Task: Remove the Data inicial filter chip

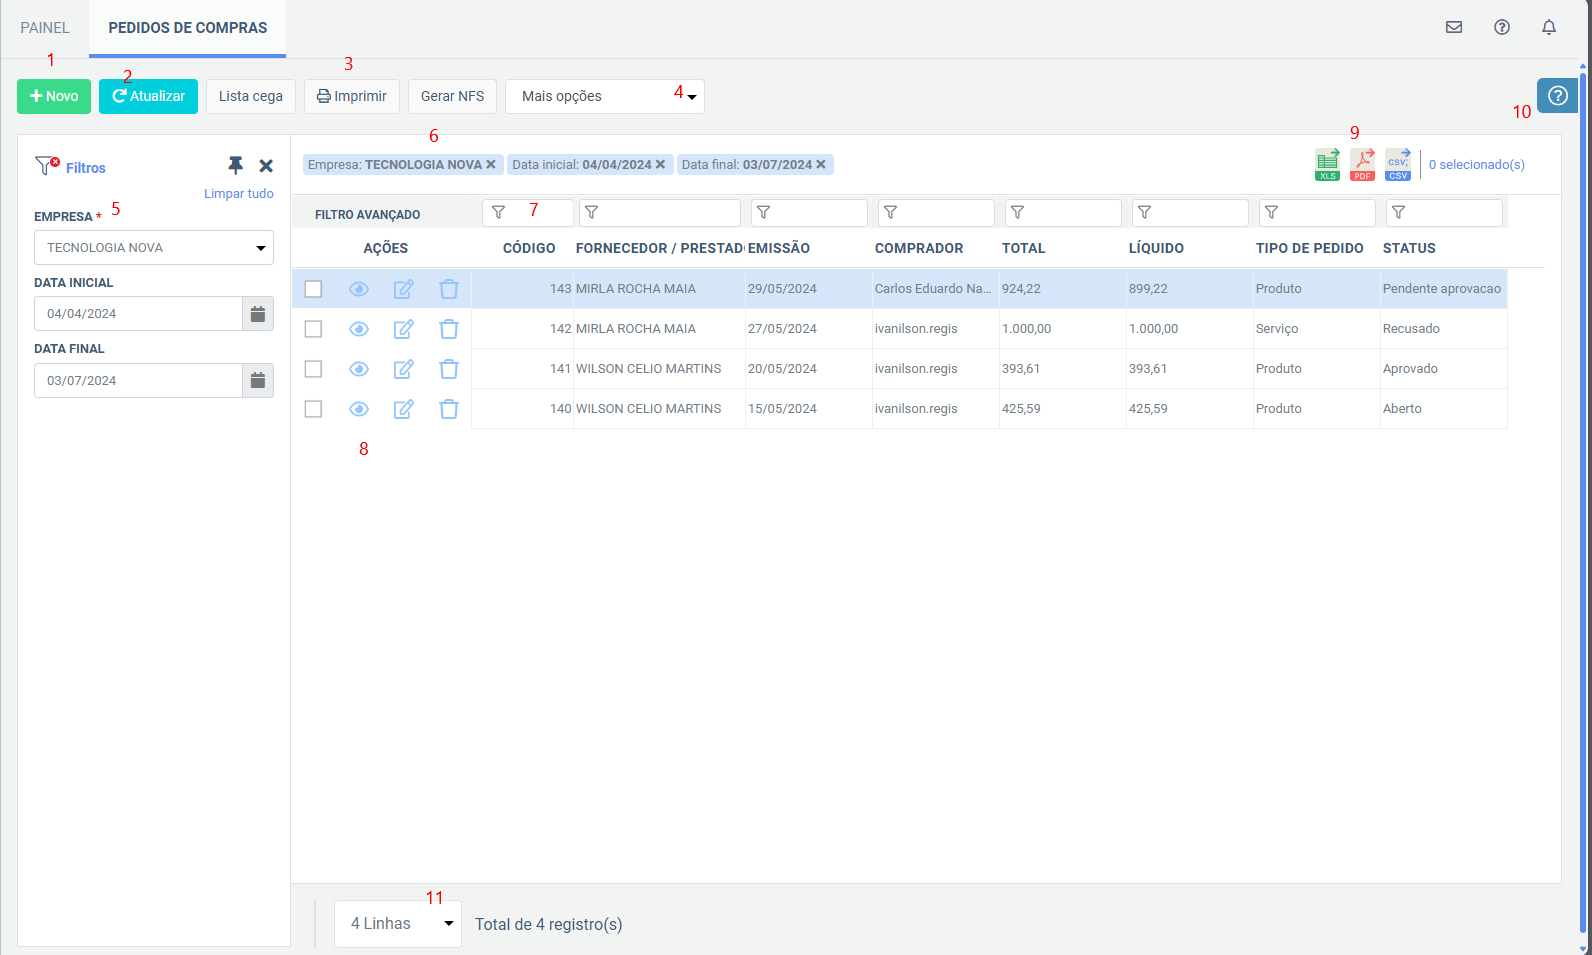Action: (x=660, y=164)
